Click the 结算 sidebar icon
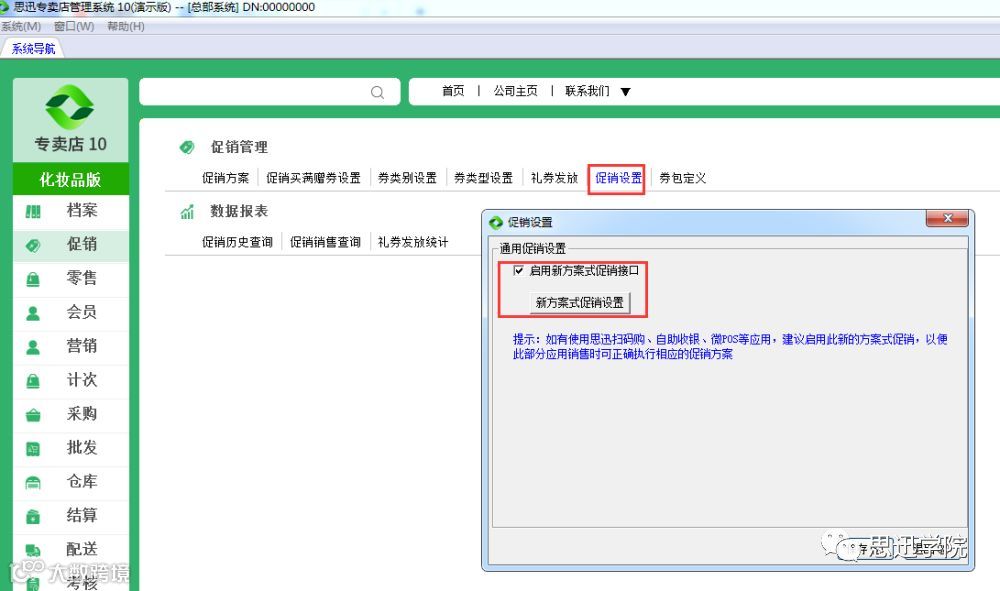 33,516
